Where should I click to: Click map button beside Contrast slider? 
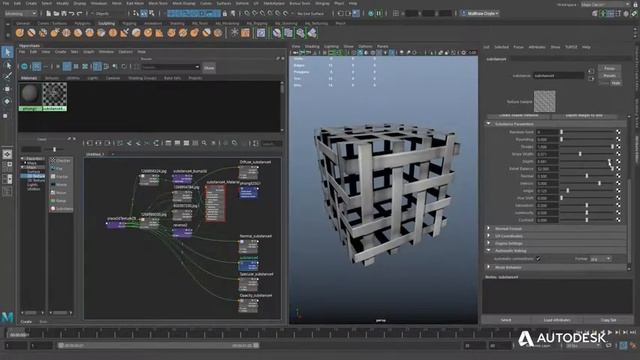(618, 220)
